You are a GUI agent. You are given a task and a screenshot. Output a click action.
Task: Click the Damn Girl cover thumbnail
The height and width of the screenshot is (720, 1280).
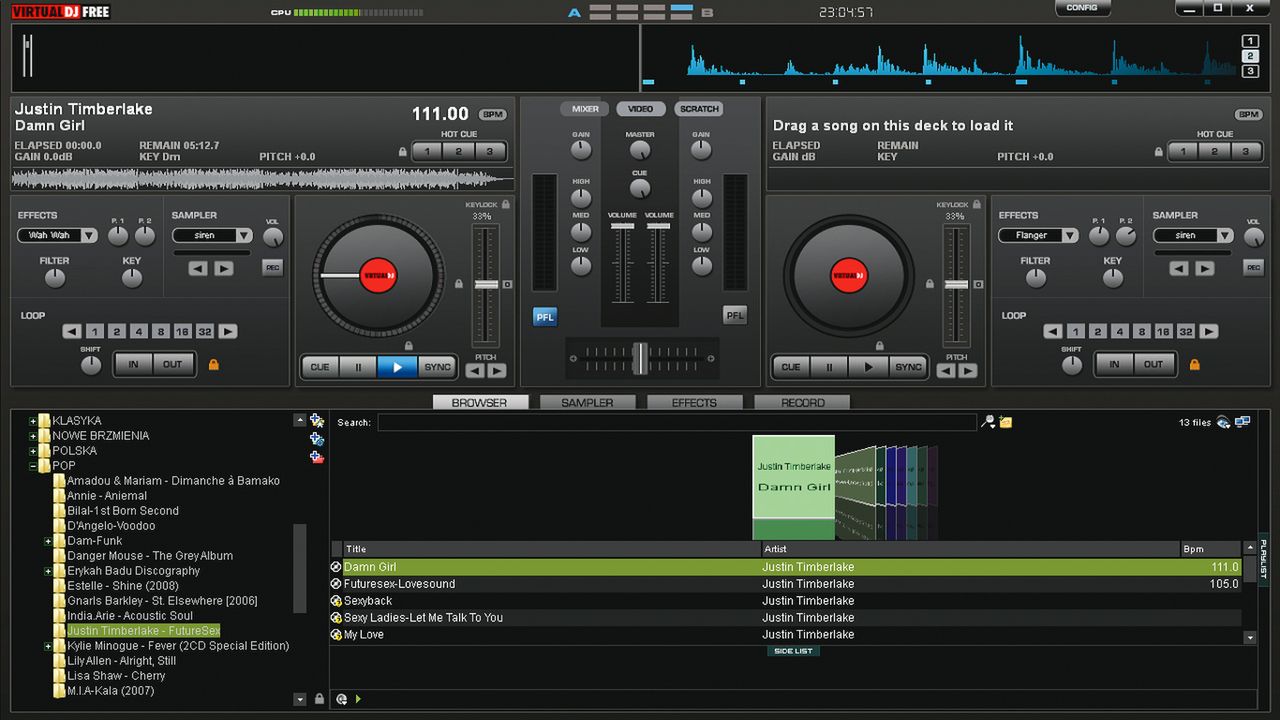pyautogui.click(x=793, y=488)
